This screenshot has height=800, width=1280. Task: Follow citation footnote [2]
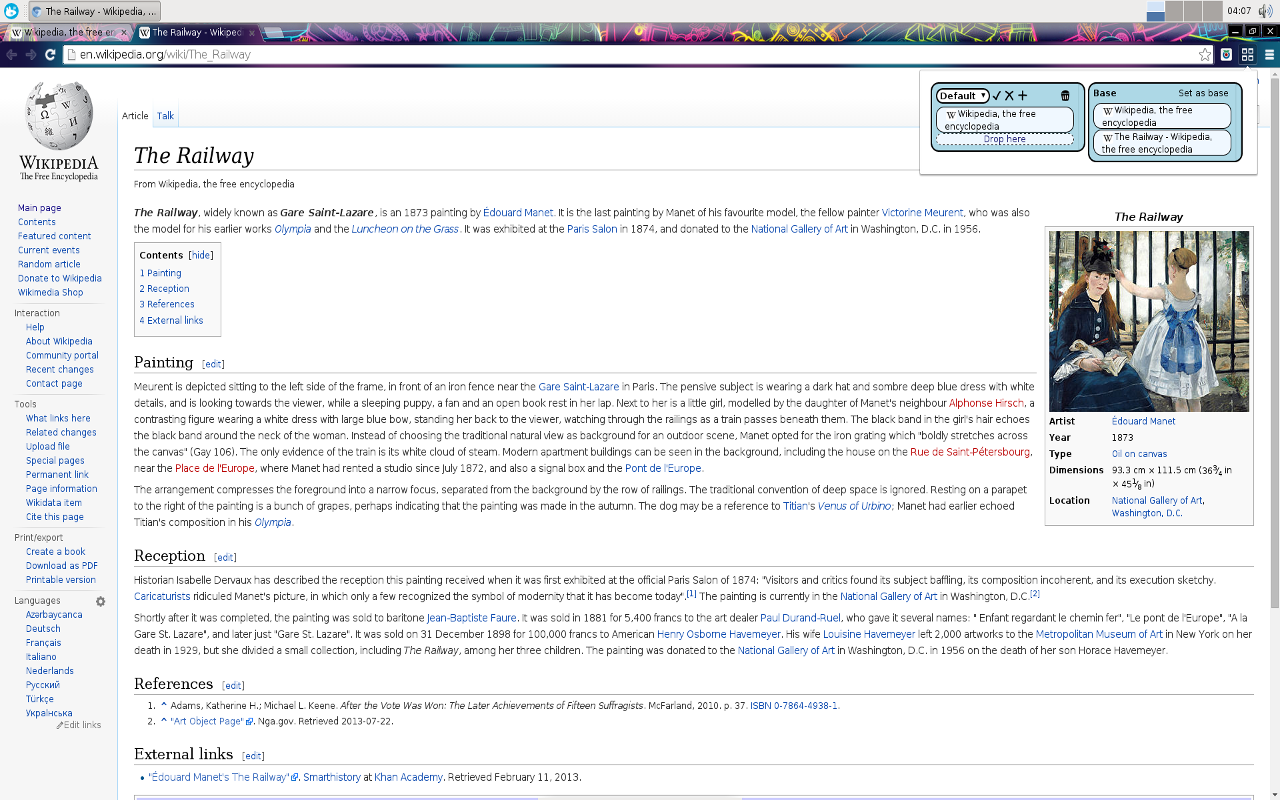point(1035,594)
